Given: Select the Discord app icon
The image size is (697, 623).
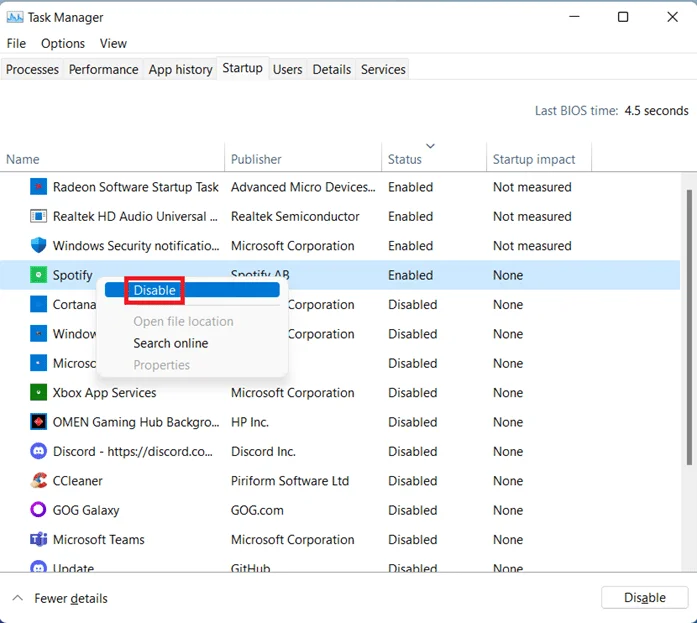Looking at the screenshot, I should pyautogui.click(x=38, y=451).
